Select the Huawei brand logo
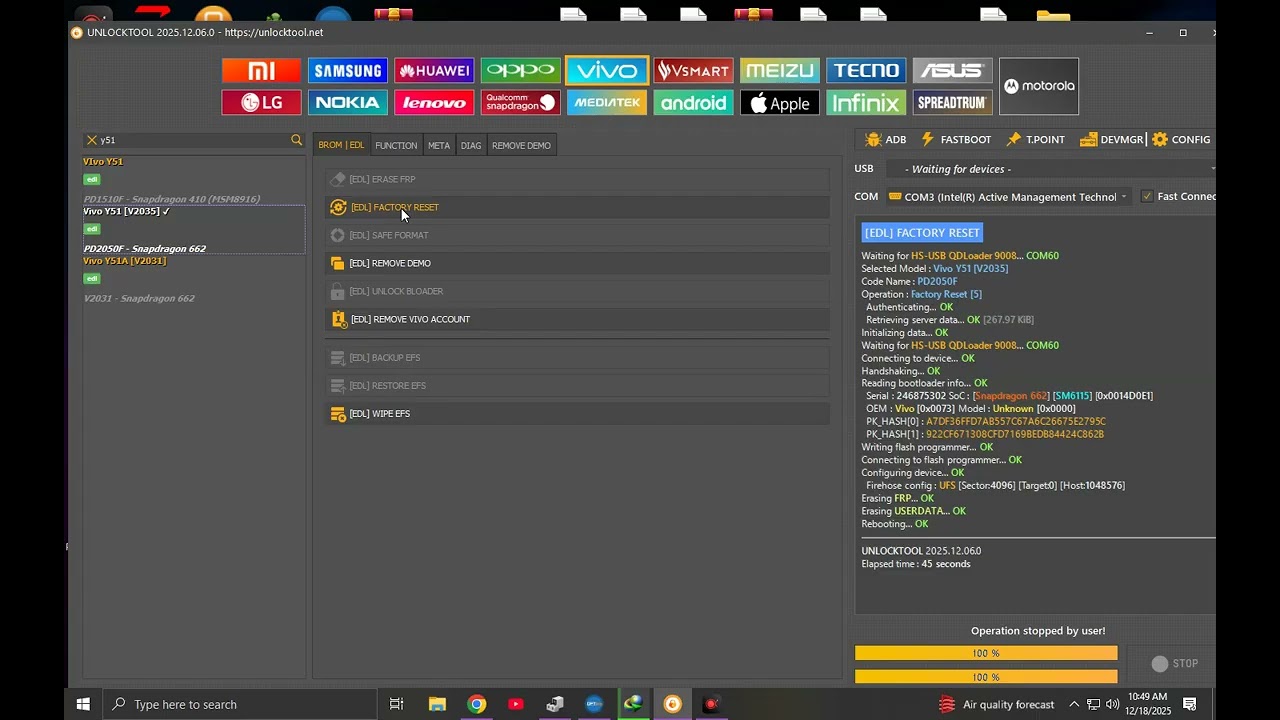Viewport: 1280px width, 720px height. pos(434,71)
